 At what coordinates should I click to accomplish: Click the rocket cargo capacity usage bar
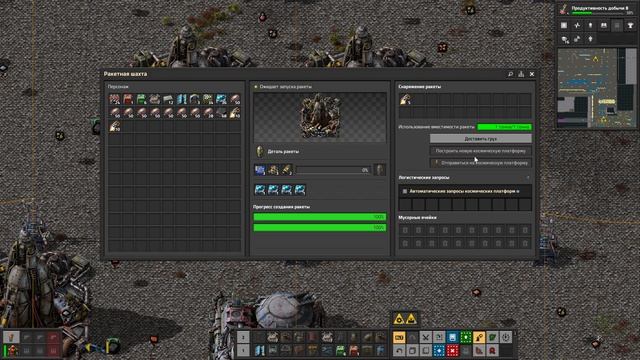pos(504,127)
